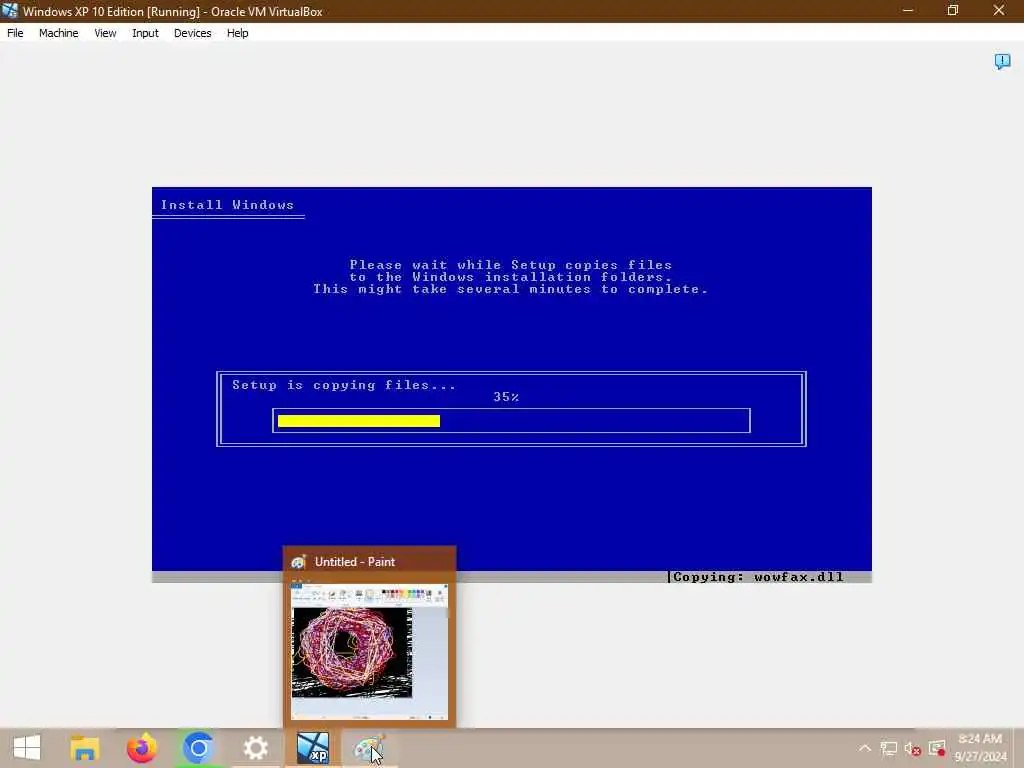The width and height of the screenshot is (1024, 768).
Task: Close the VirtualBox window
Action: click(999, 11)
